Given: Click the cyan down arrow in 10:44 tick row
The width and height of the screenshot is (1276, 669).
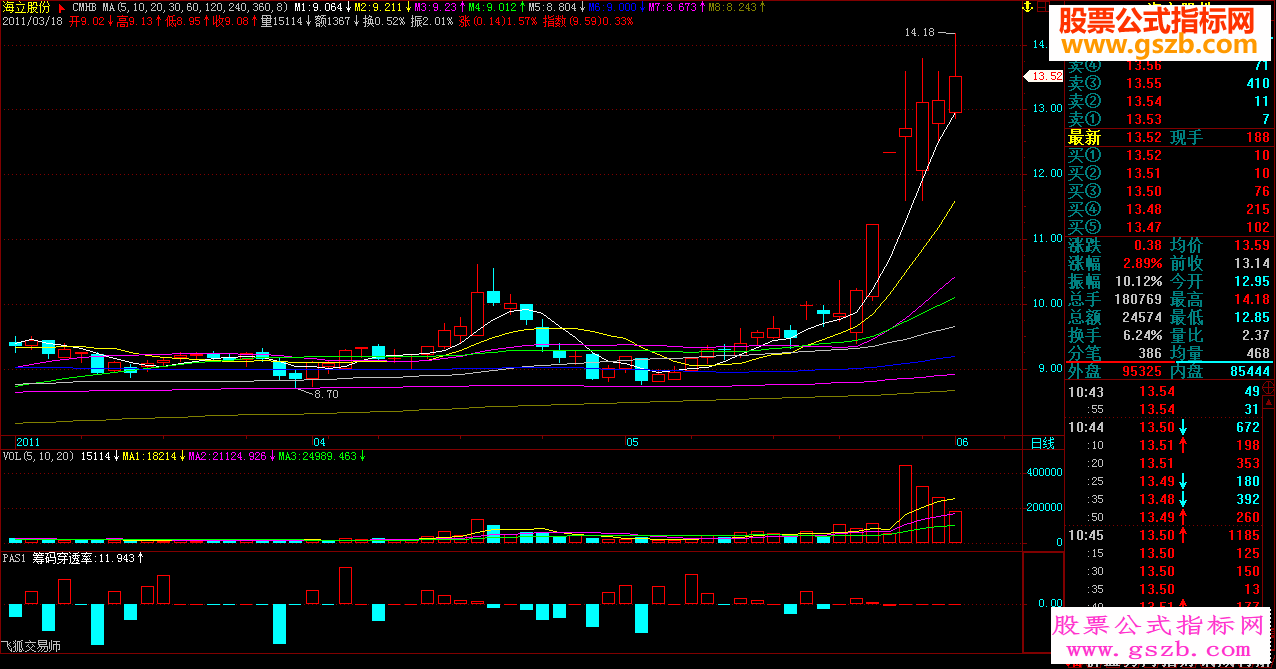Looking at the screenshot, I should pyautogui.click(x=1182, y=427).
